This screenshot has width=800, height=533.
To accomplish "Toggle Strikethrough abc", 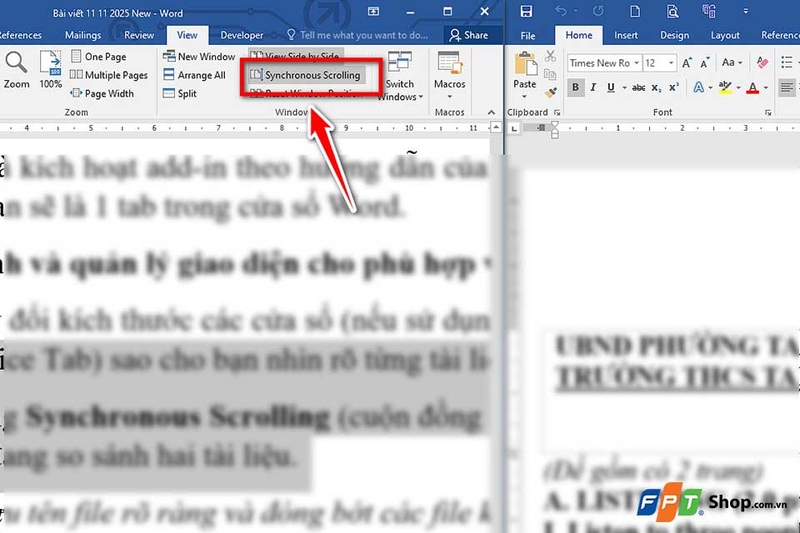I will click(x=638, y=88).
